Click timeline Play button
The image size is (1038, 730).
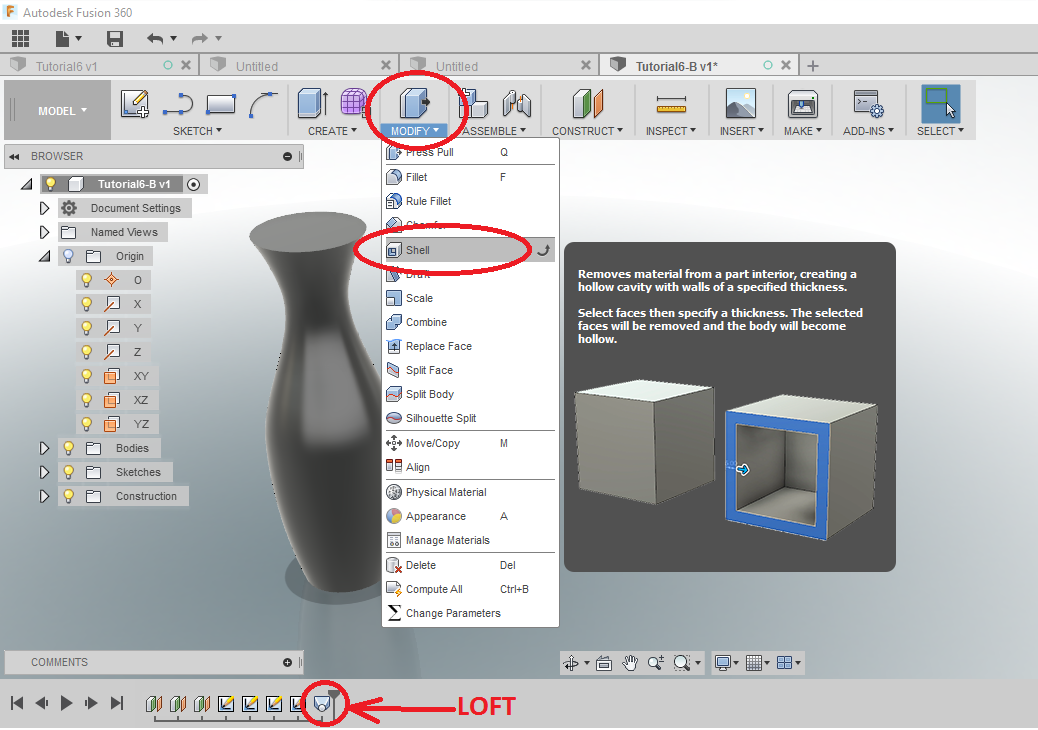click(x=66, y=703)
